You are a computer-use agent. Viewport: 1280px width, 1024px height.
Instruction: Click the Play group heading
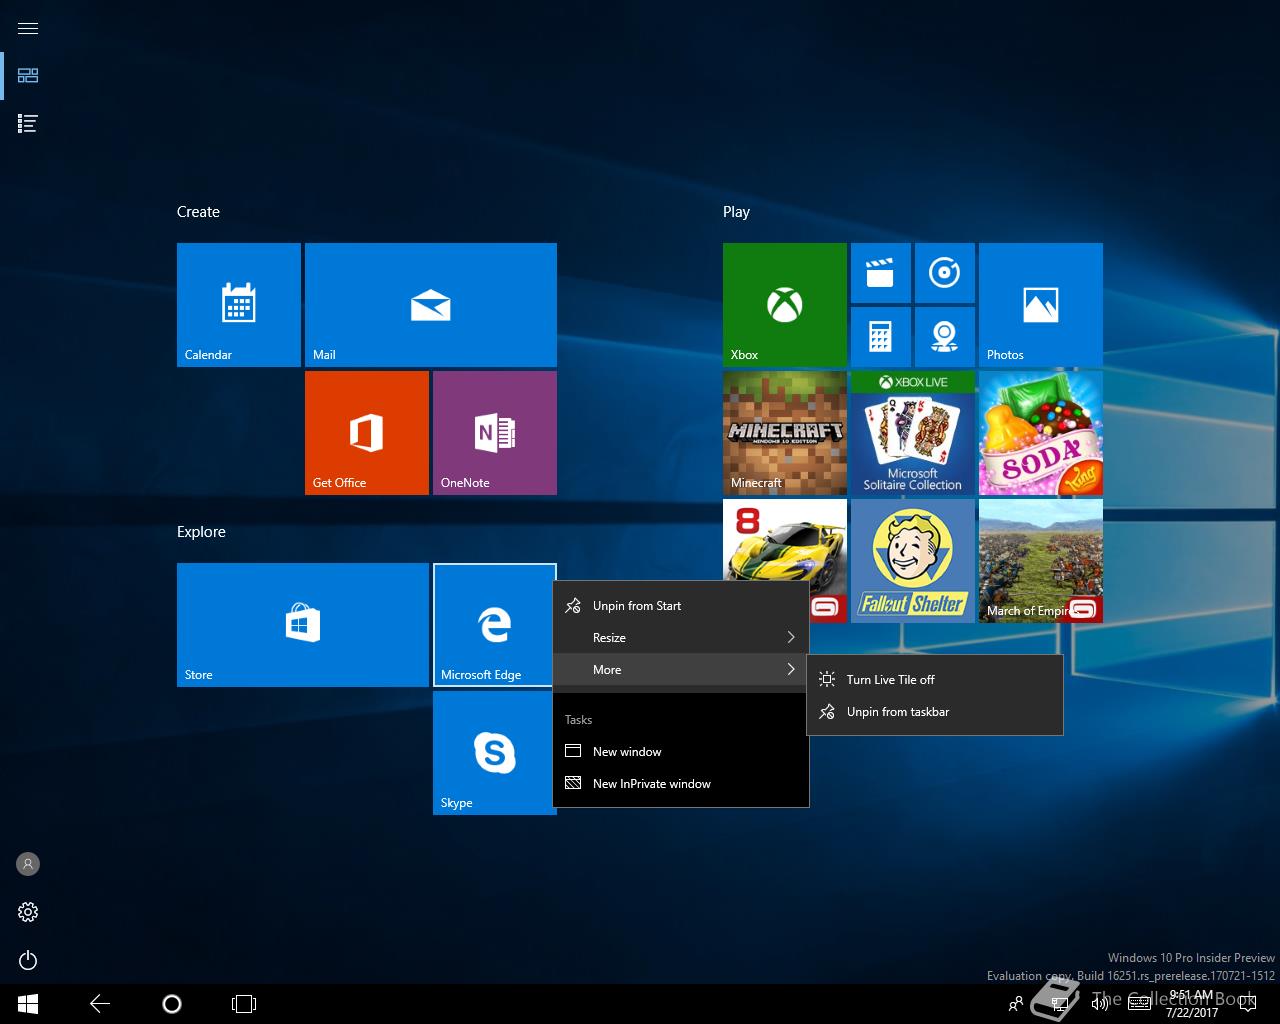(x=736, y=212)
